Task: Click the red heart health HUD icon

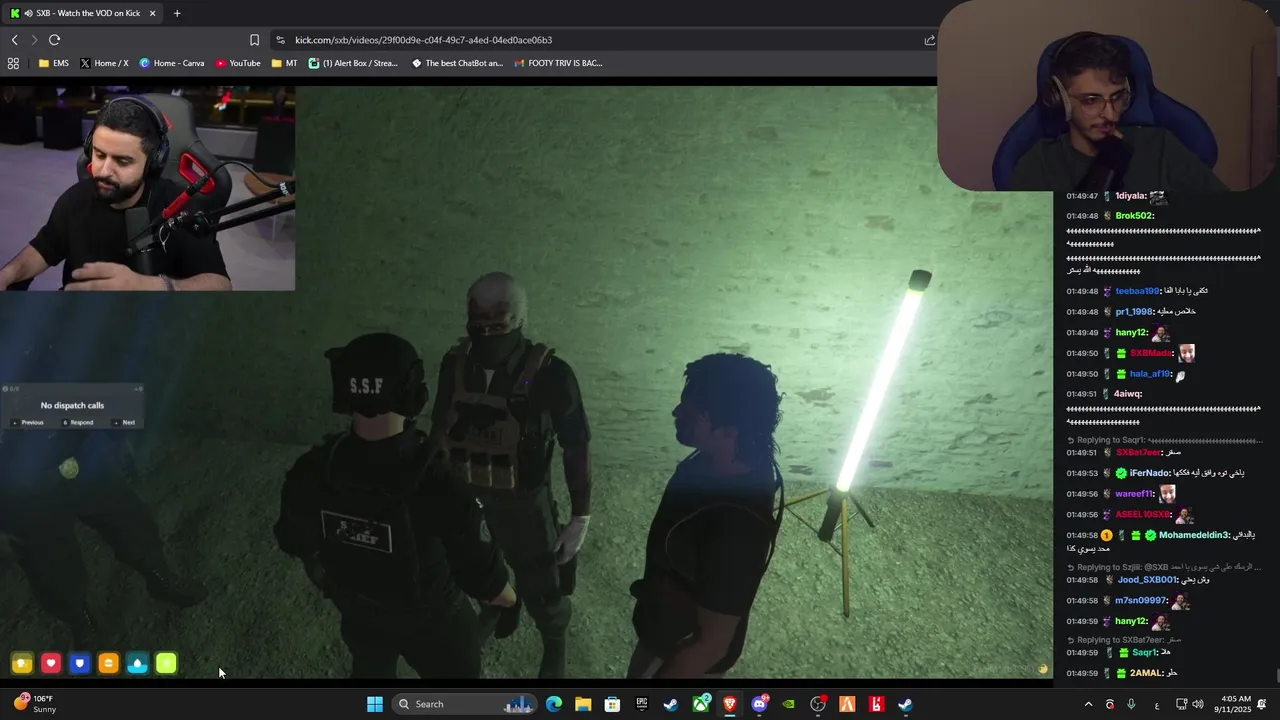Action: click(x=51, y=663)
